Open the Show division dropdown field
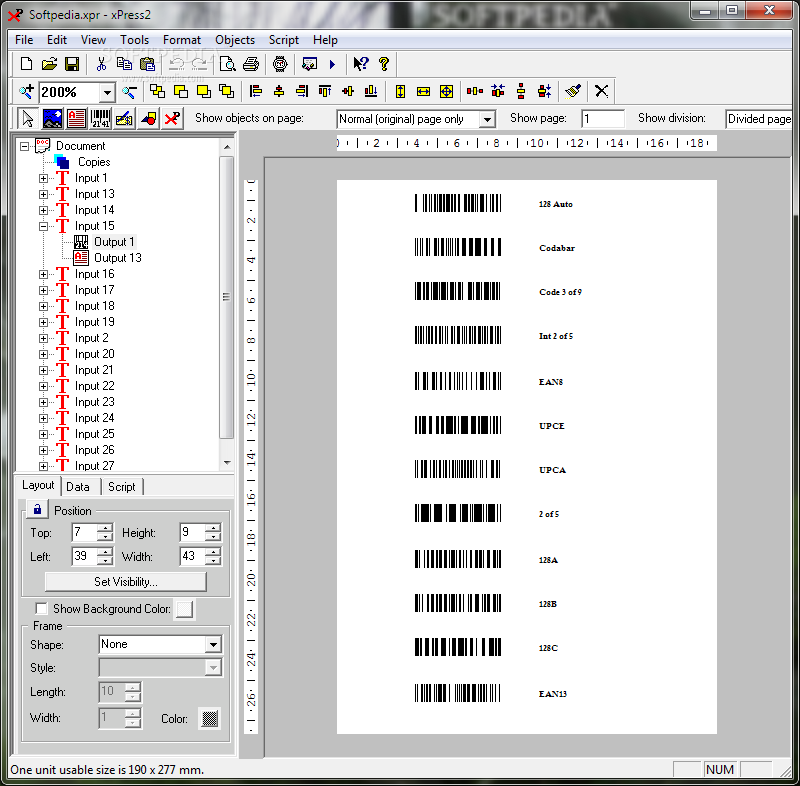The image size is (800, 786). (759, 119)
